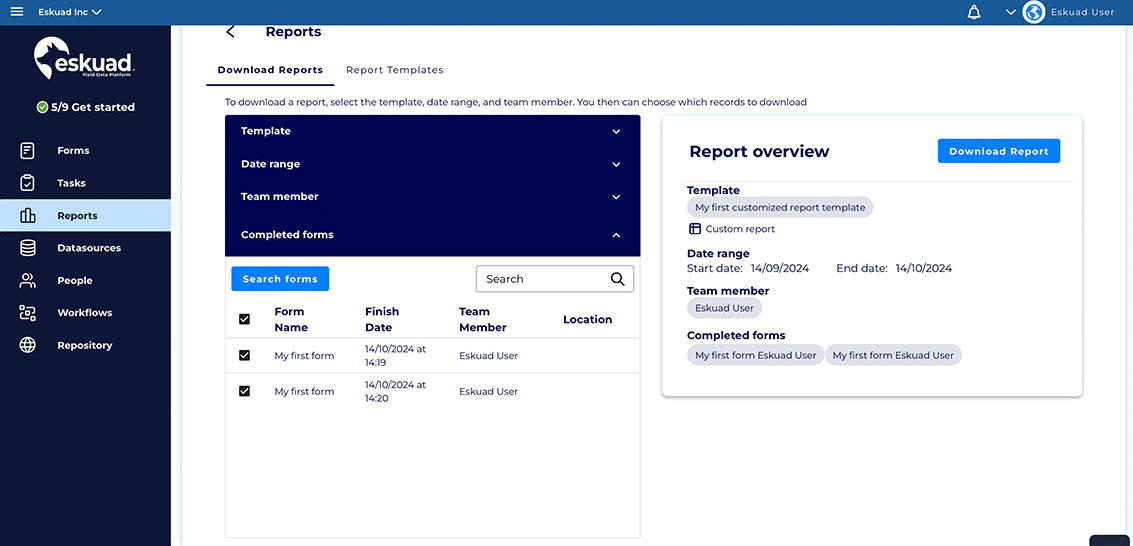
Task: Click the Forms sidebar icon
Action: coord(28,151)
